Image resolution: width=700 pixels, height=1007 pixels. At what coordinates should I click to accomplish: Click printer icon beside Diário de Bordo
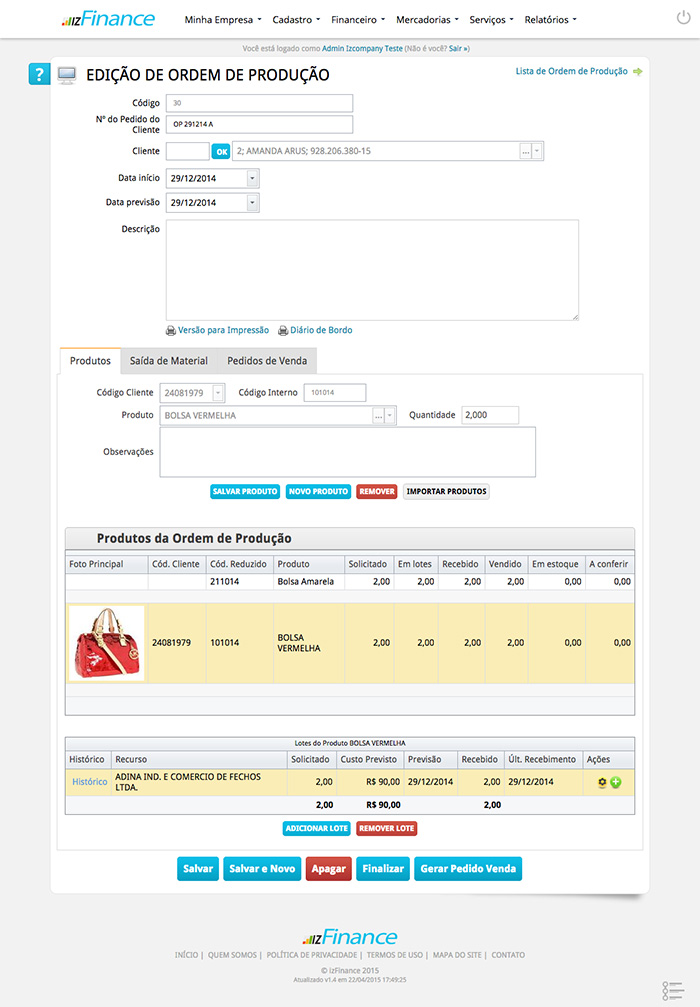pyautogui.click(x=283, y=330)
